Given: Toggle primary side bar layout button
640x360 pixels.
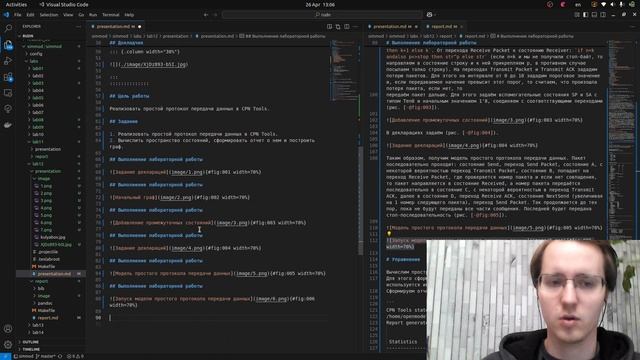Looking at the screenshot, I should coord(585,15).
